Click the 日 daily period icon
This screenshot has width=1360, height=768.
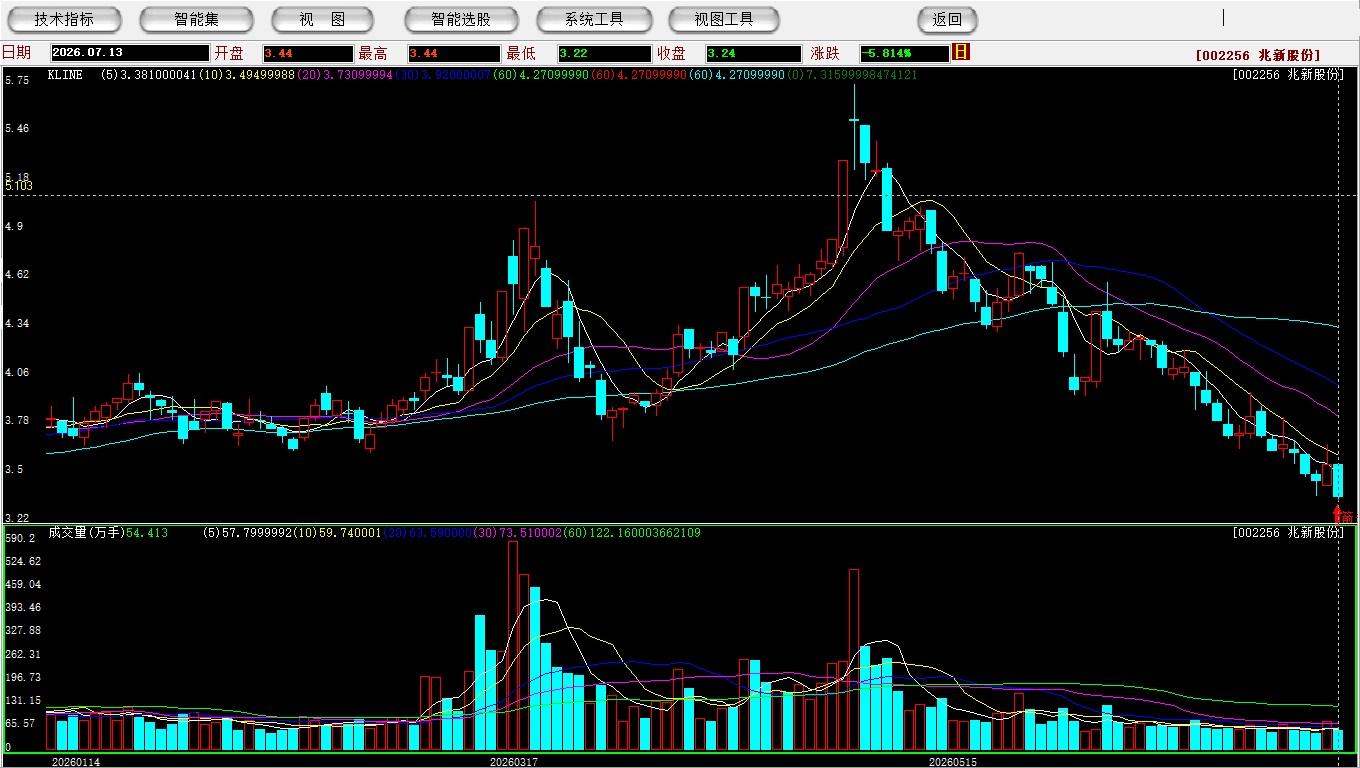click(961, 52)
